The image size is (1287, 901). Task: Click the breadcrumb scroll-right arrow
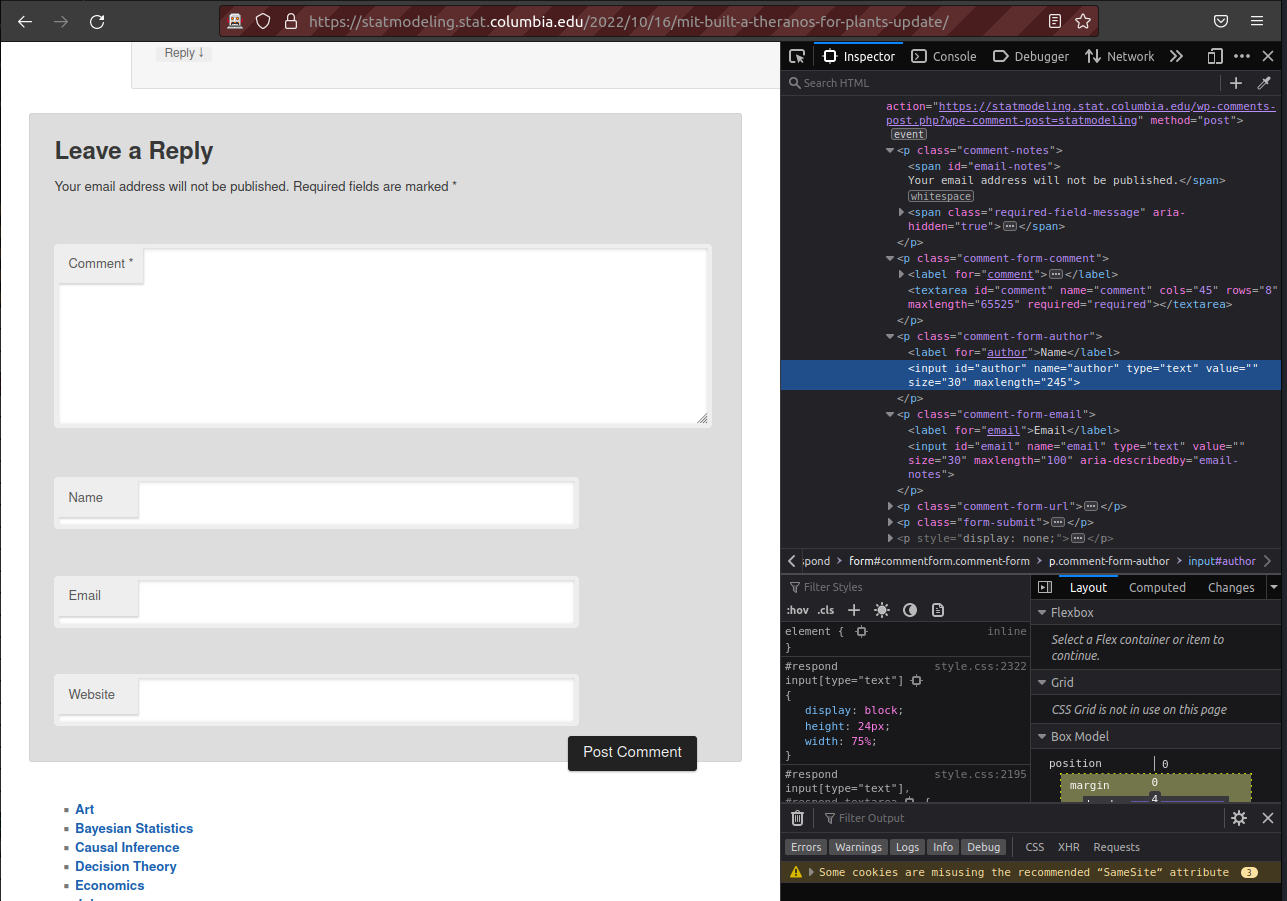pos(1268,561)
